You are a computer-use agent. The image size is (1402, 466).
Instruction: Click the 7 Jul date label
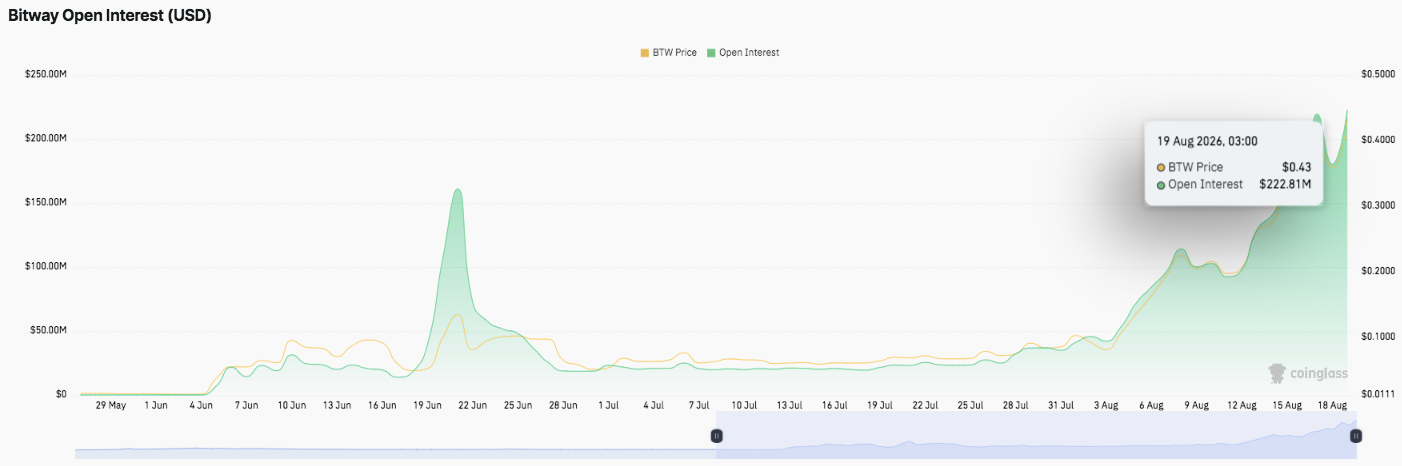699,406
